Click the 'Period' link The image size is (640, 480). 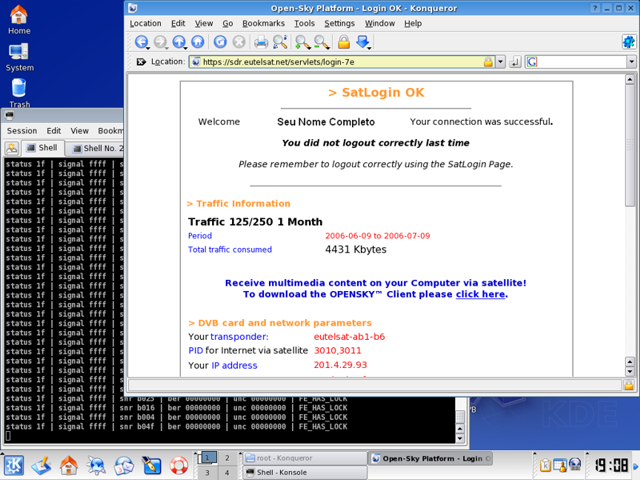[200, 236]
